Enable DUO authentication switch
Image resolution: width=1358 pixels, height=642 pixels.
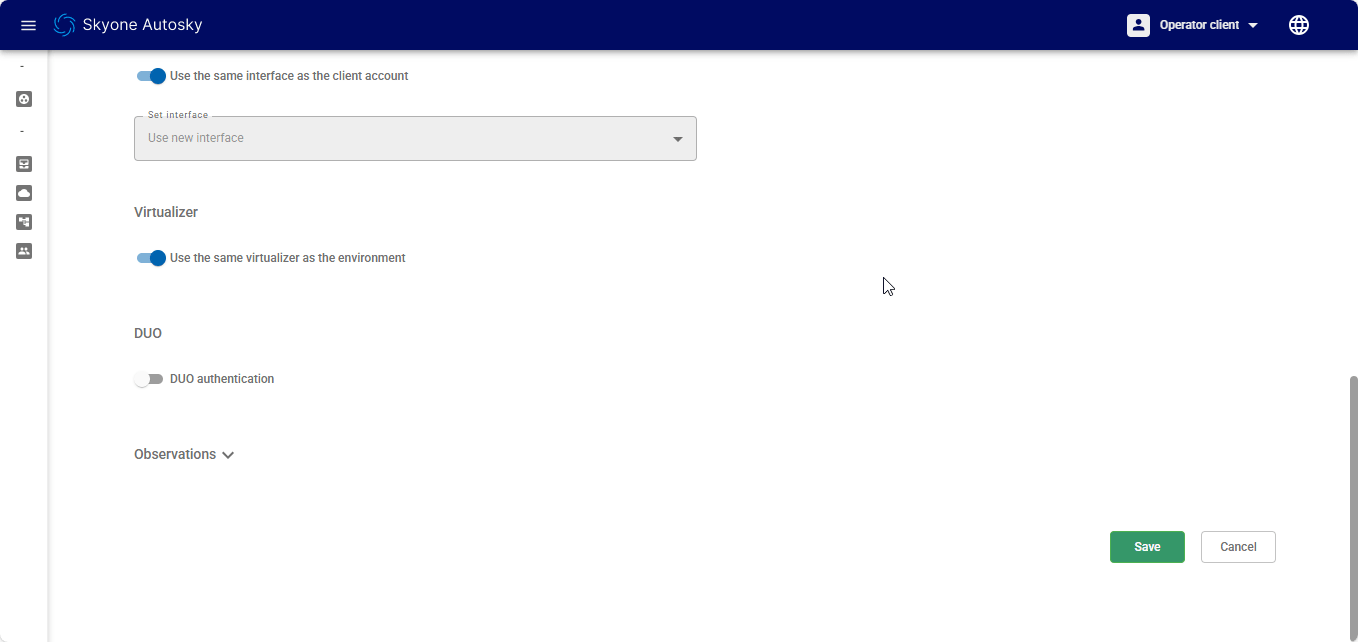149,380
